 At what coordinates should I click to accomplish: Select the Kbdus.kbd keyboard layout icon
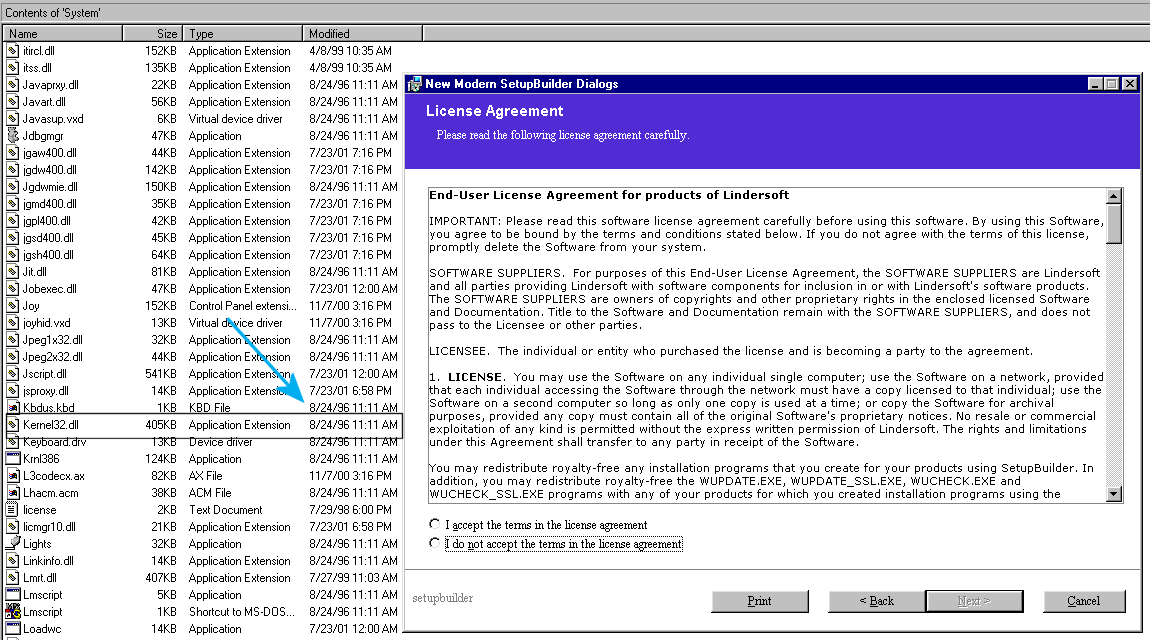point(12,408)
